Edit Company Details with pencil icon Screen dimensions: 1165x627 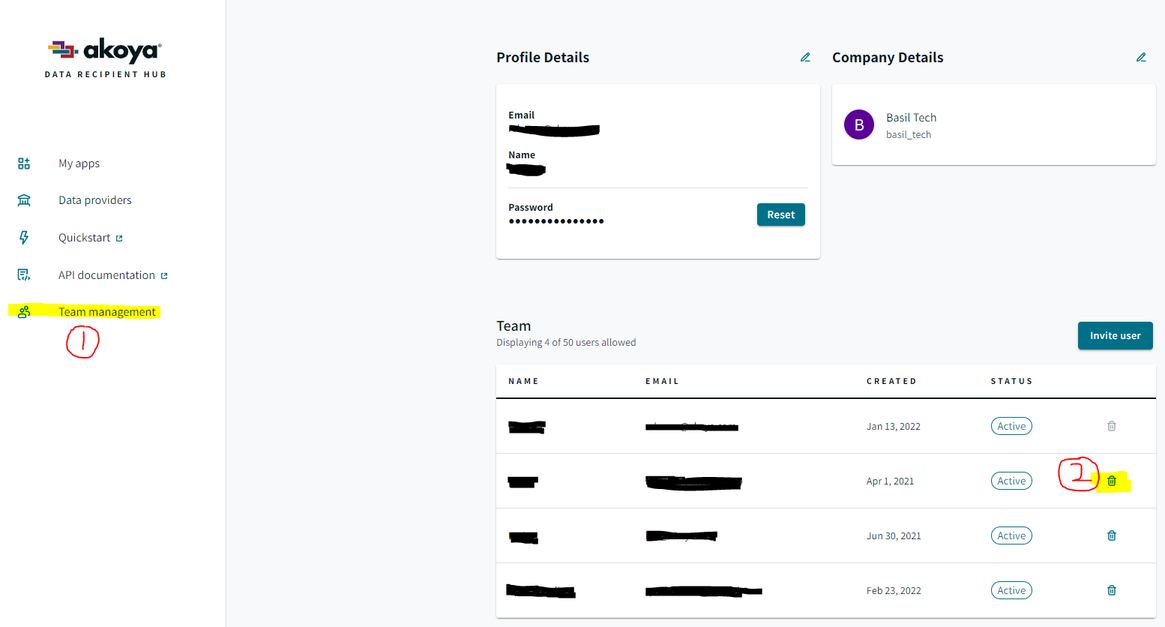coord(1141,58)
